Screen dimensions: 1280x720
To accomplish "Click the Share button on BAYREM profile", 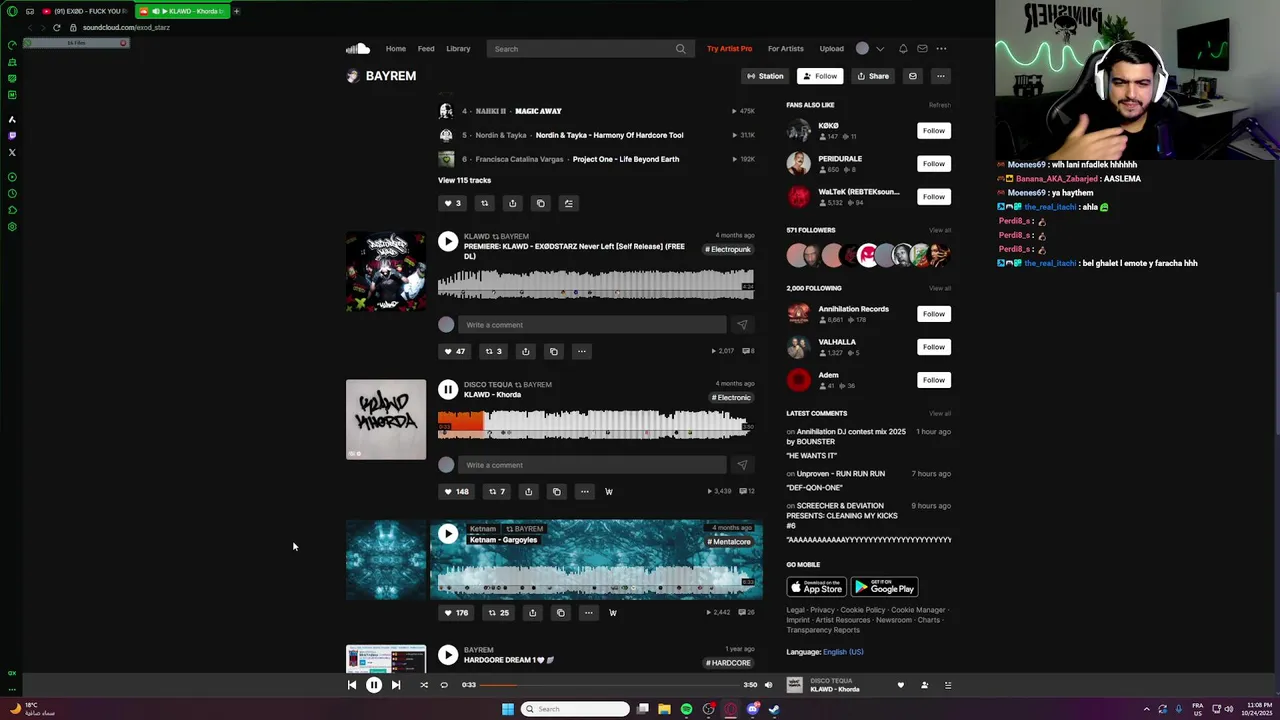I will tap(873, 76).
